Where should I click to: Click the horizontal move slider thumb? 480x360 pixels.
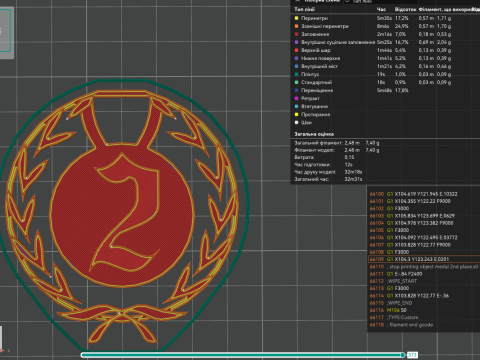pyautogui.click(x=403, y=355)
